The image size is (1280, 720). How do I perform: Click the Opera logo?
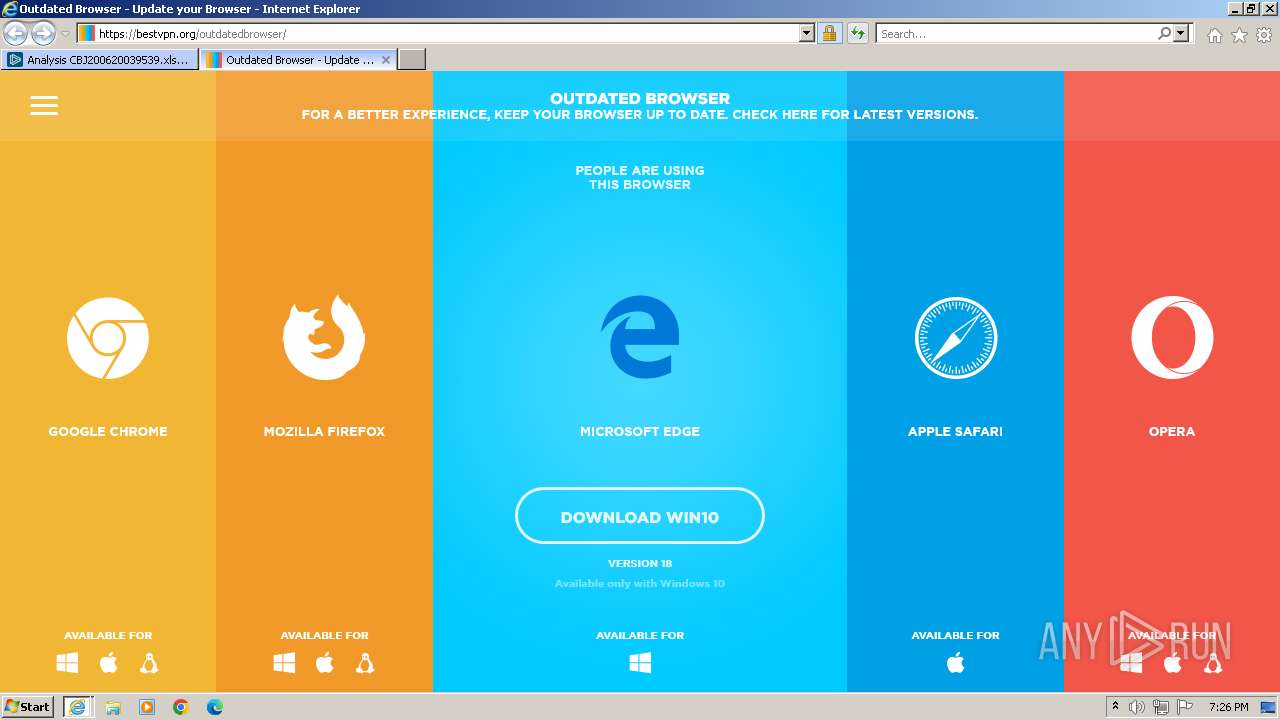pyautogui.click(x=1172, y=338)
